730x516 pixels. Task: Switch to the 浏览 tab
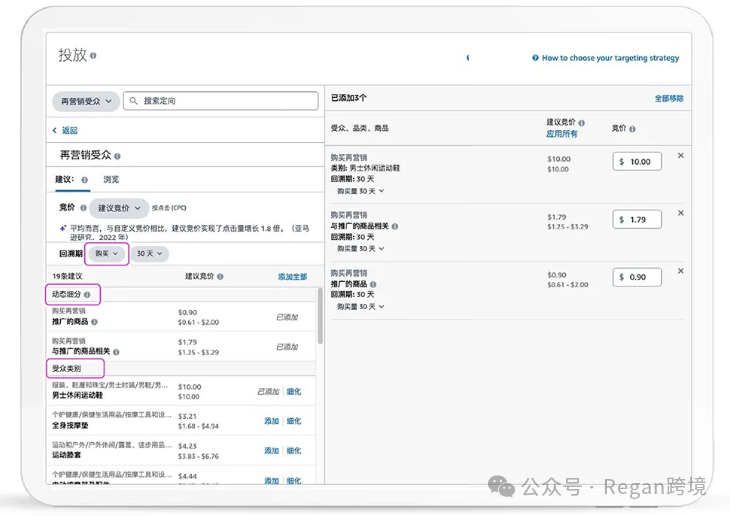111,180
